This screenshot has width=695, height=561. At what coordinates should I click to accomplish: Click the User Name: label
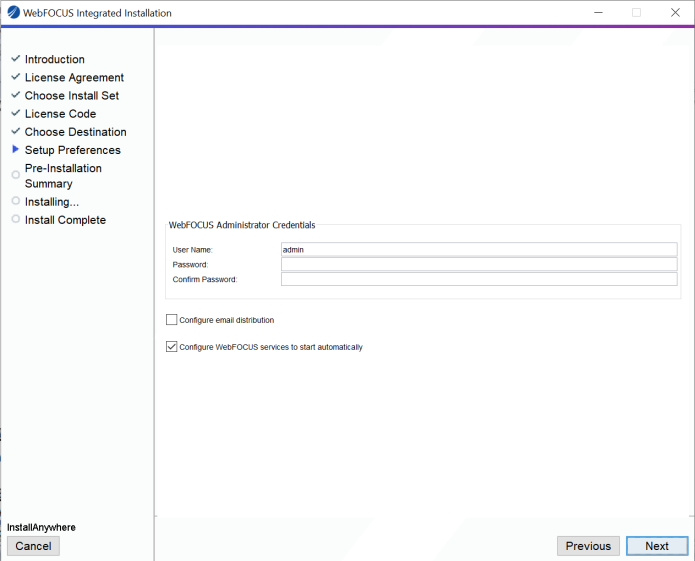coord(192,250)
